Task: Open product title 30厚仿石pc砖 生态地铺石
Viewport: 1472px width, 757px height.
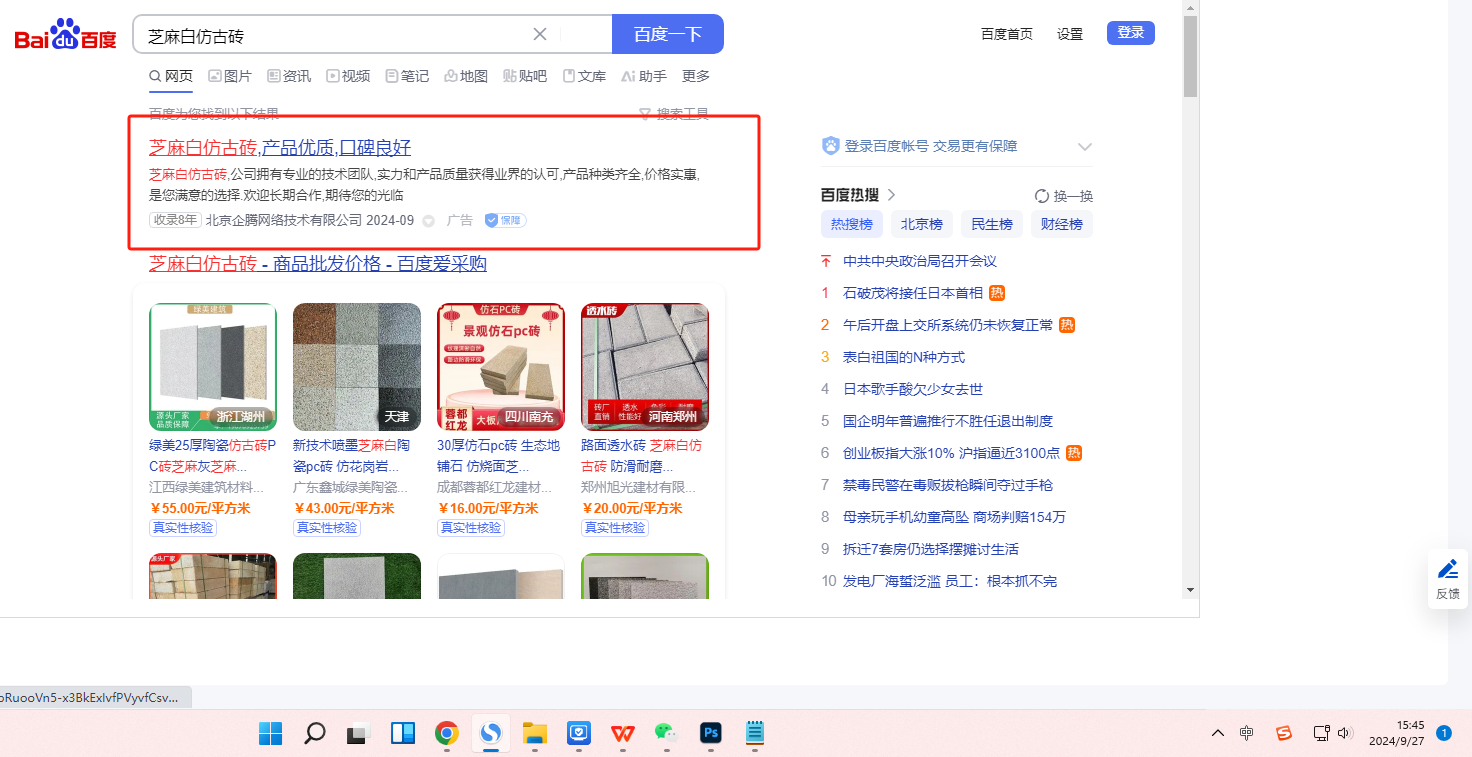Action: pyautogui.click(x=498, y=455)
